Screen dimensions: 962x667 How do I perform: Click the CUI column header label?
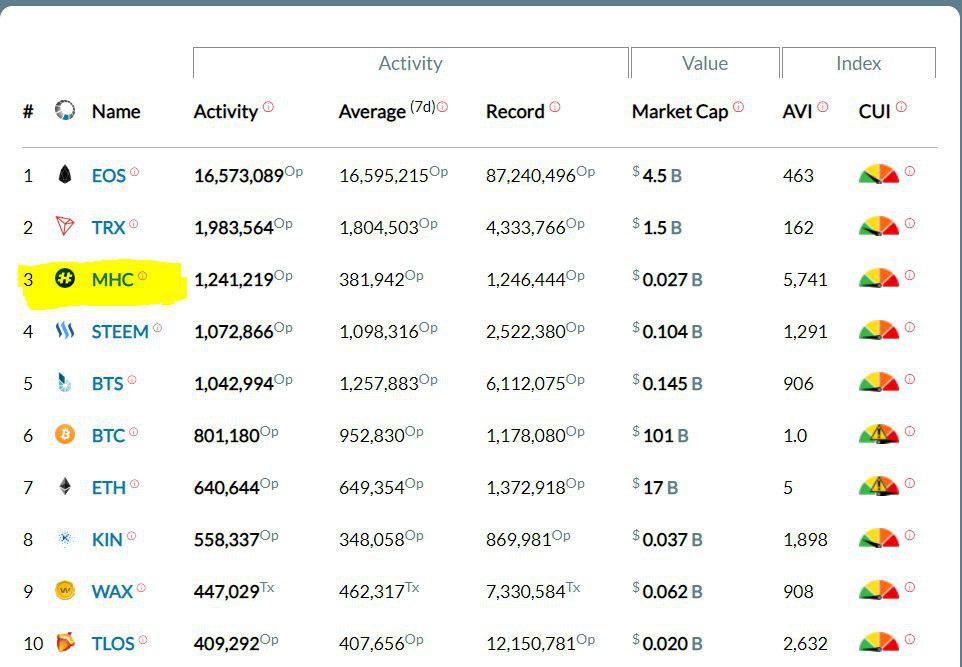pos(875,112)
